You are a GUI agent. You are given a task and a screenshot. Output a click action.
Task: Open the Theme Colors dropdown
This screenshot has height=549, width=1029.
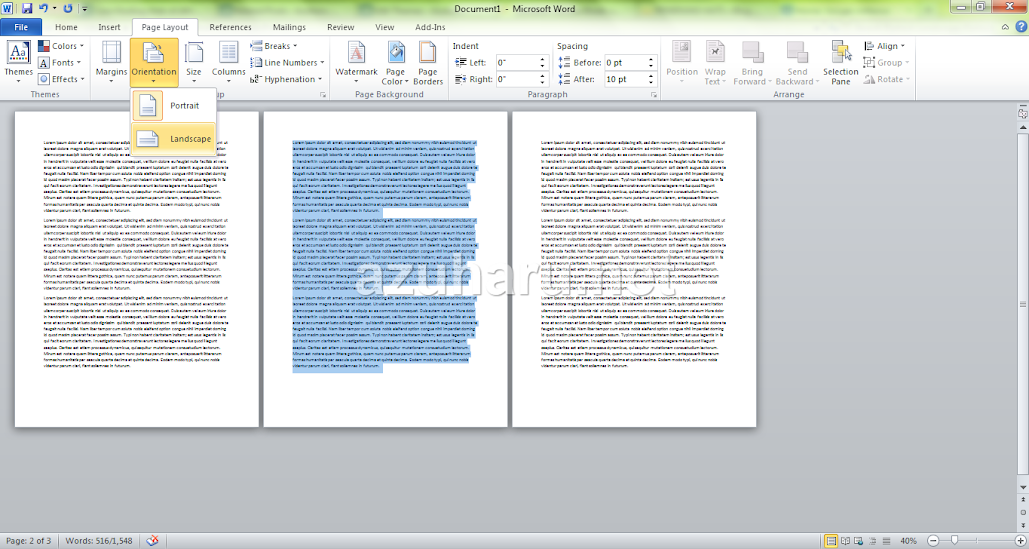click(x=61, y=46)
